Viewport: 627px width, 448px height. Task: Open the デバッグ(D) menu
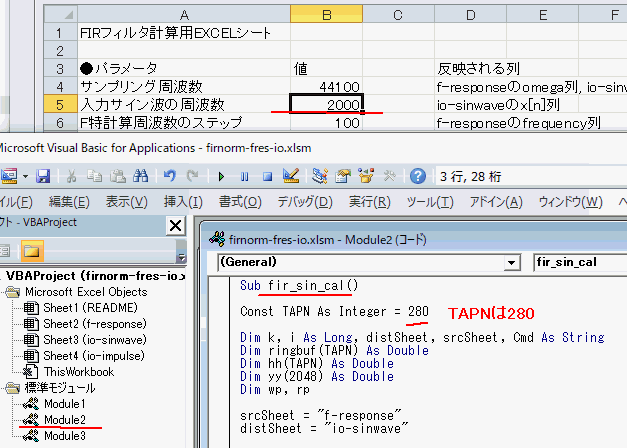[305, 202]
